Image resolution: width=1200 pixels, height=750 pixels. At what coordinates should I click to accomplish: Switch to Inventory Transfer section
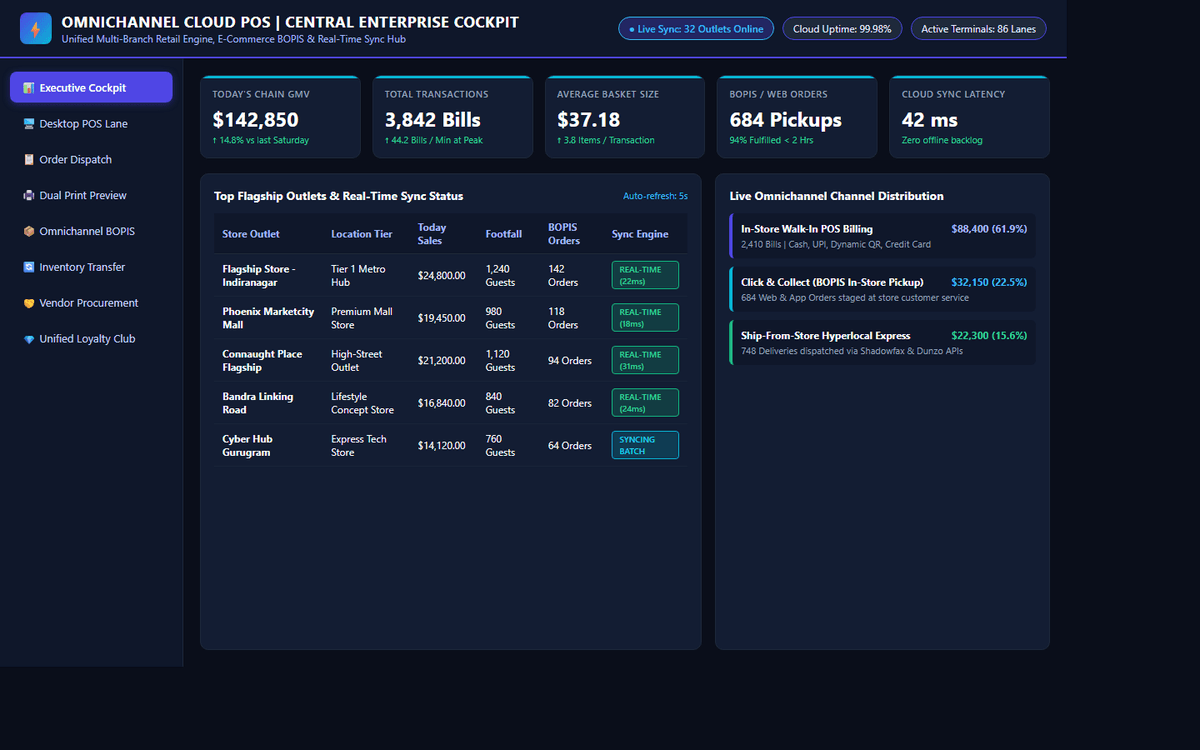click(91, 267)
